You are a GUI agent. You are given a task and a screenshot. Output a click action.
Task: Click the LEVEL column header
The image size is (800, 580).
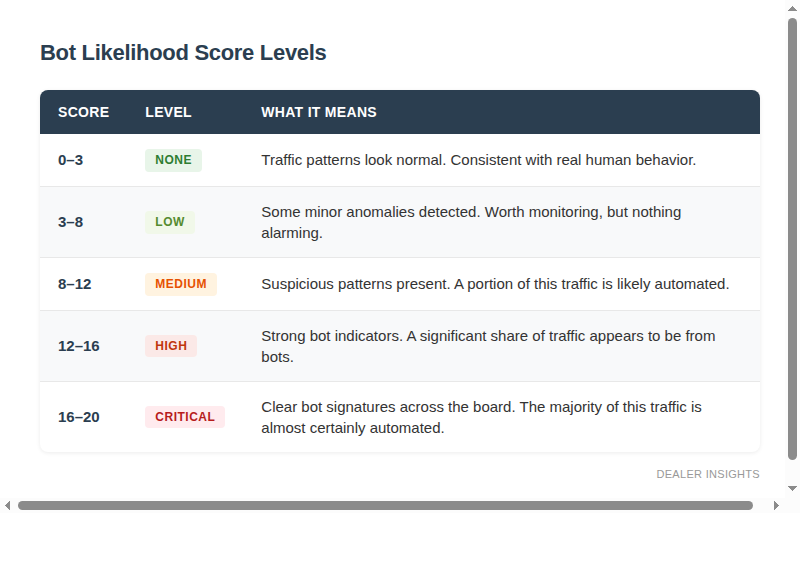(168, 112)
